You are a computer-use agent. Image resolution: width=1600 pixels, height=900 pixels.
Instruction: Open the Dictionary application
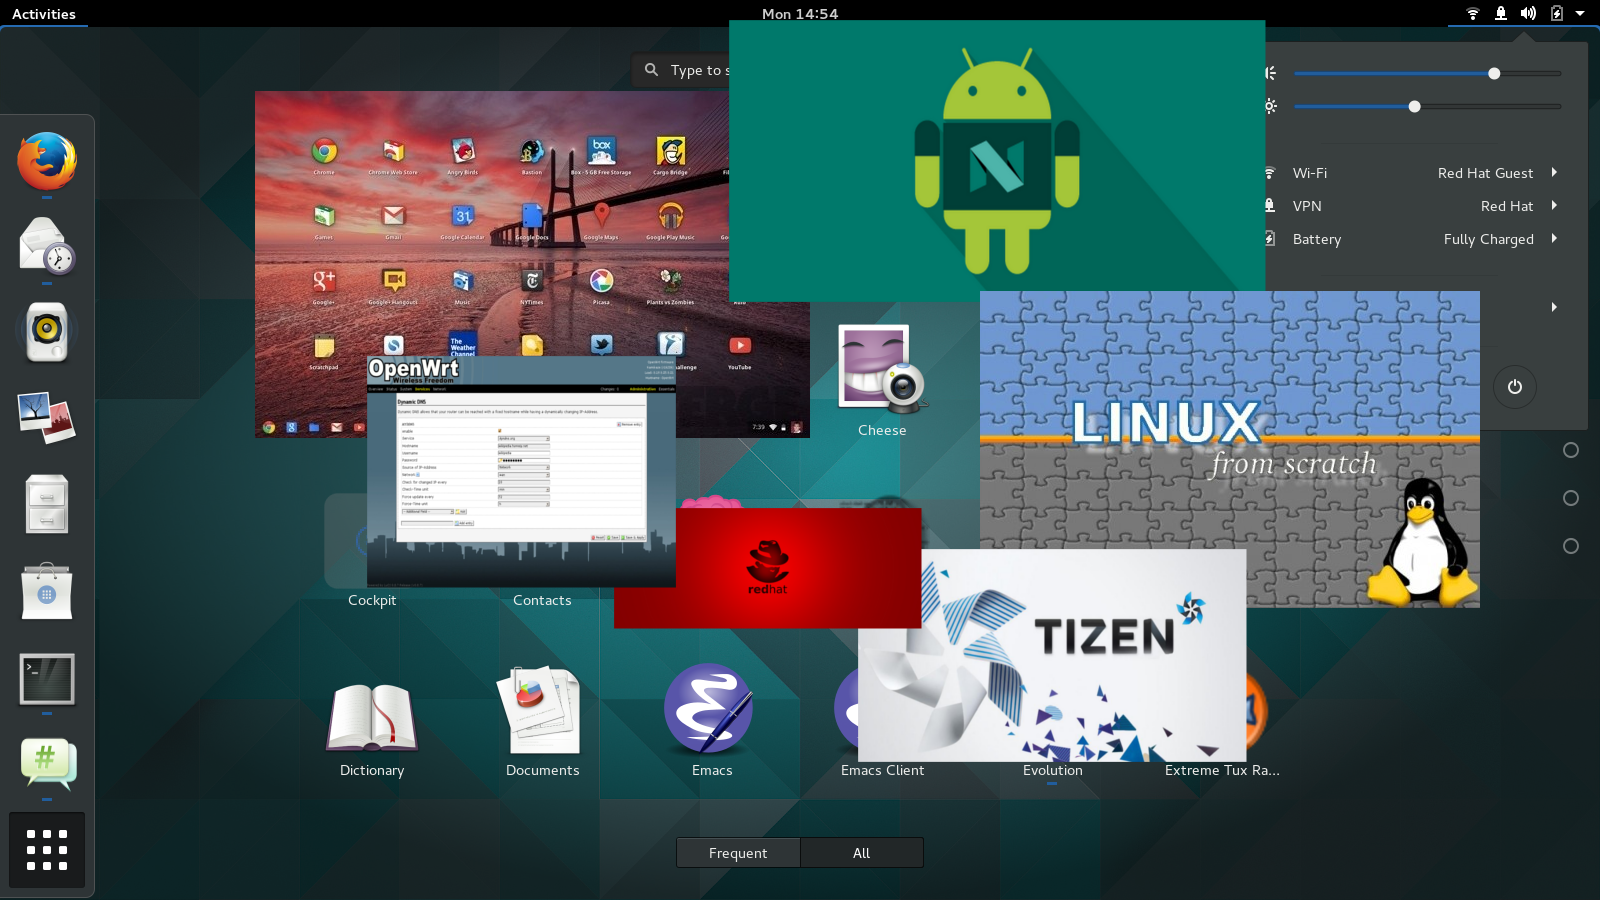click(x=371, y=715)
